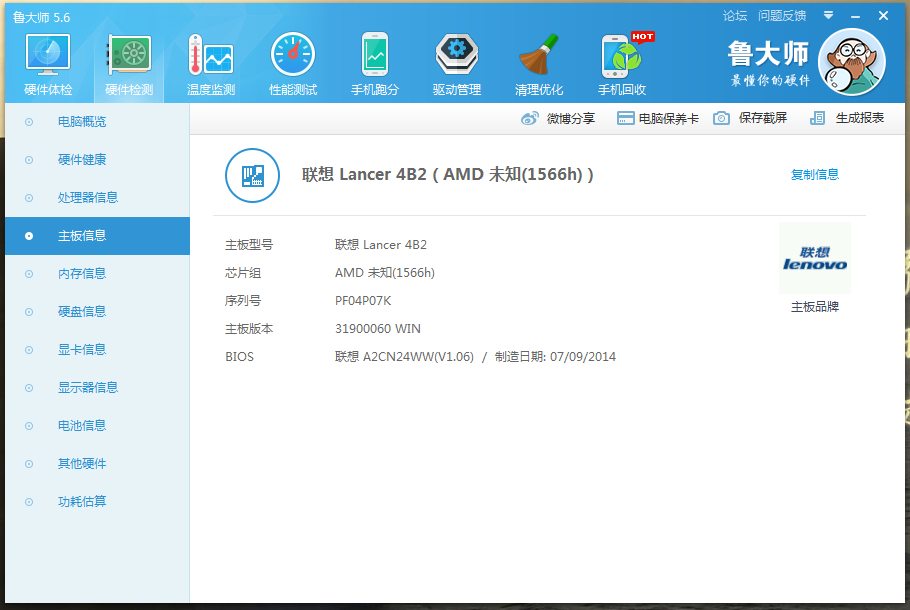Image resolution: width=910 pixels, height=610 pixels.
Task: Click the card icon beside 电脑保养卡
Action: [625, 118]
